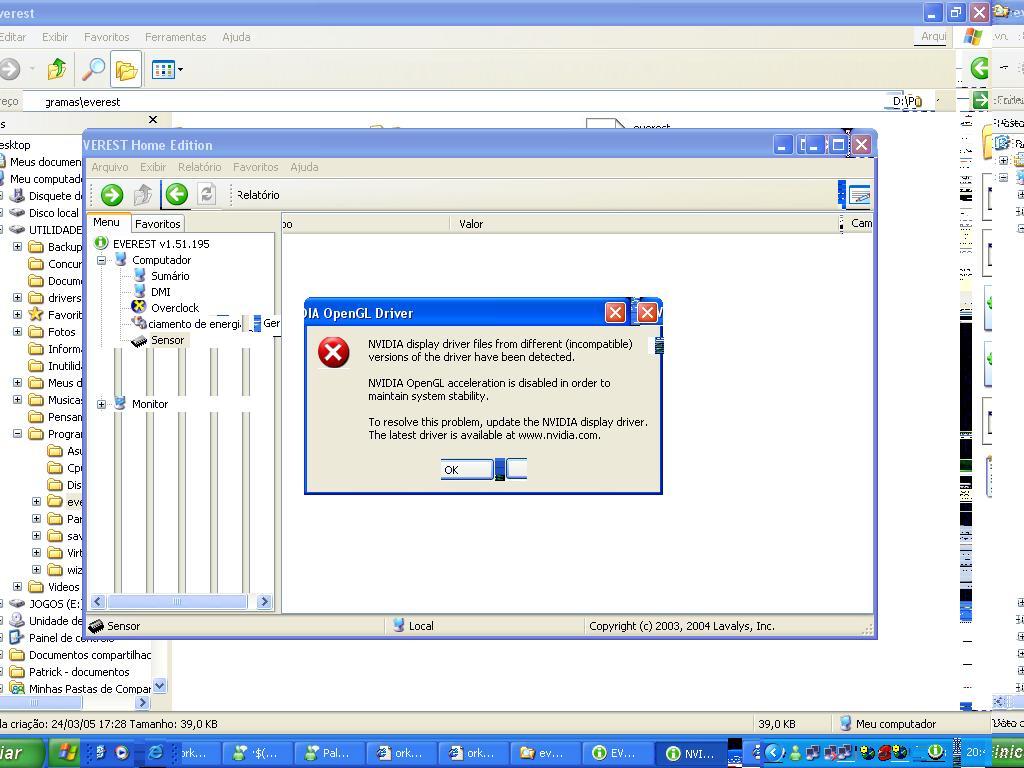Click the Valor column header in EVEREST
Screen dimensions: 1024x768
click(471, 224)
